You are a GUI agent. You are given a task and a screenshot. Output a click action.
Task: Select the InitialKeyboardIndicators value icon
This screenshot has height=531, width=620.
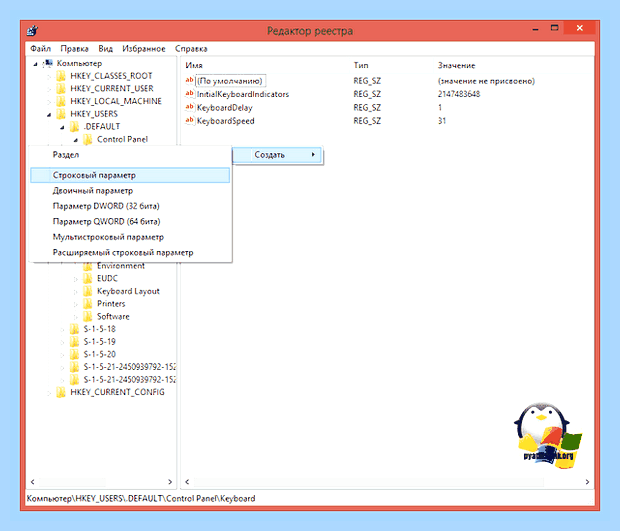189,94
